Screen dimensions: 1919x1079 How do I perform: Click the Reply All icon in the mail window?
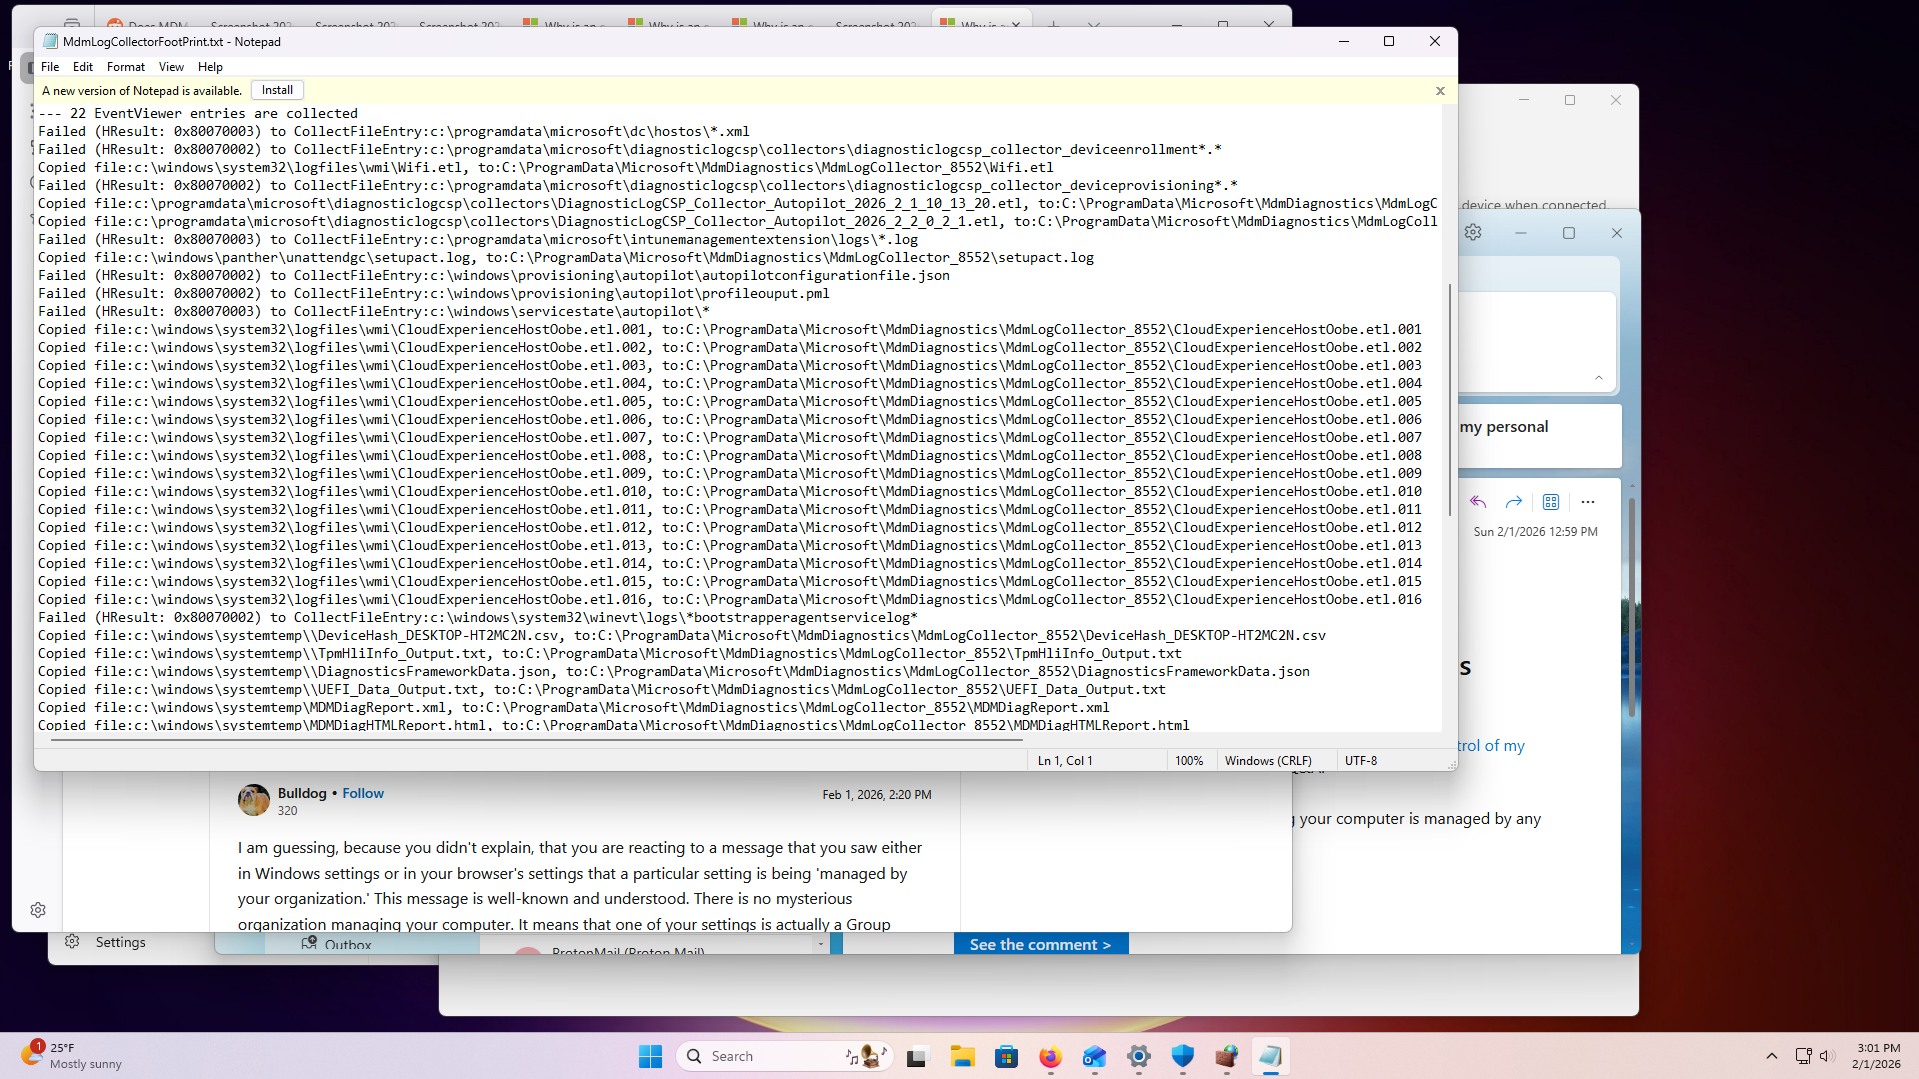point(1478,502)
